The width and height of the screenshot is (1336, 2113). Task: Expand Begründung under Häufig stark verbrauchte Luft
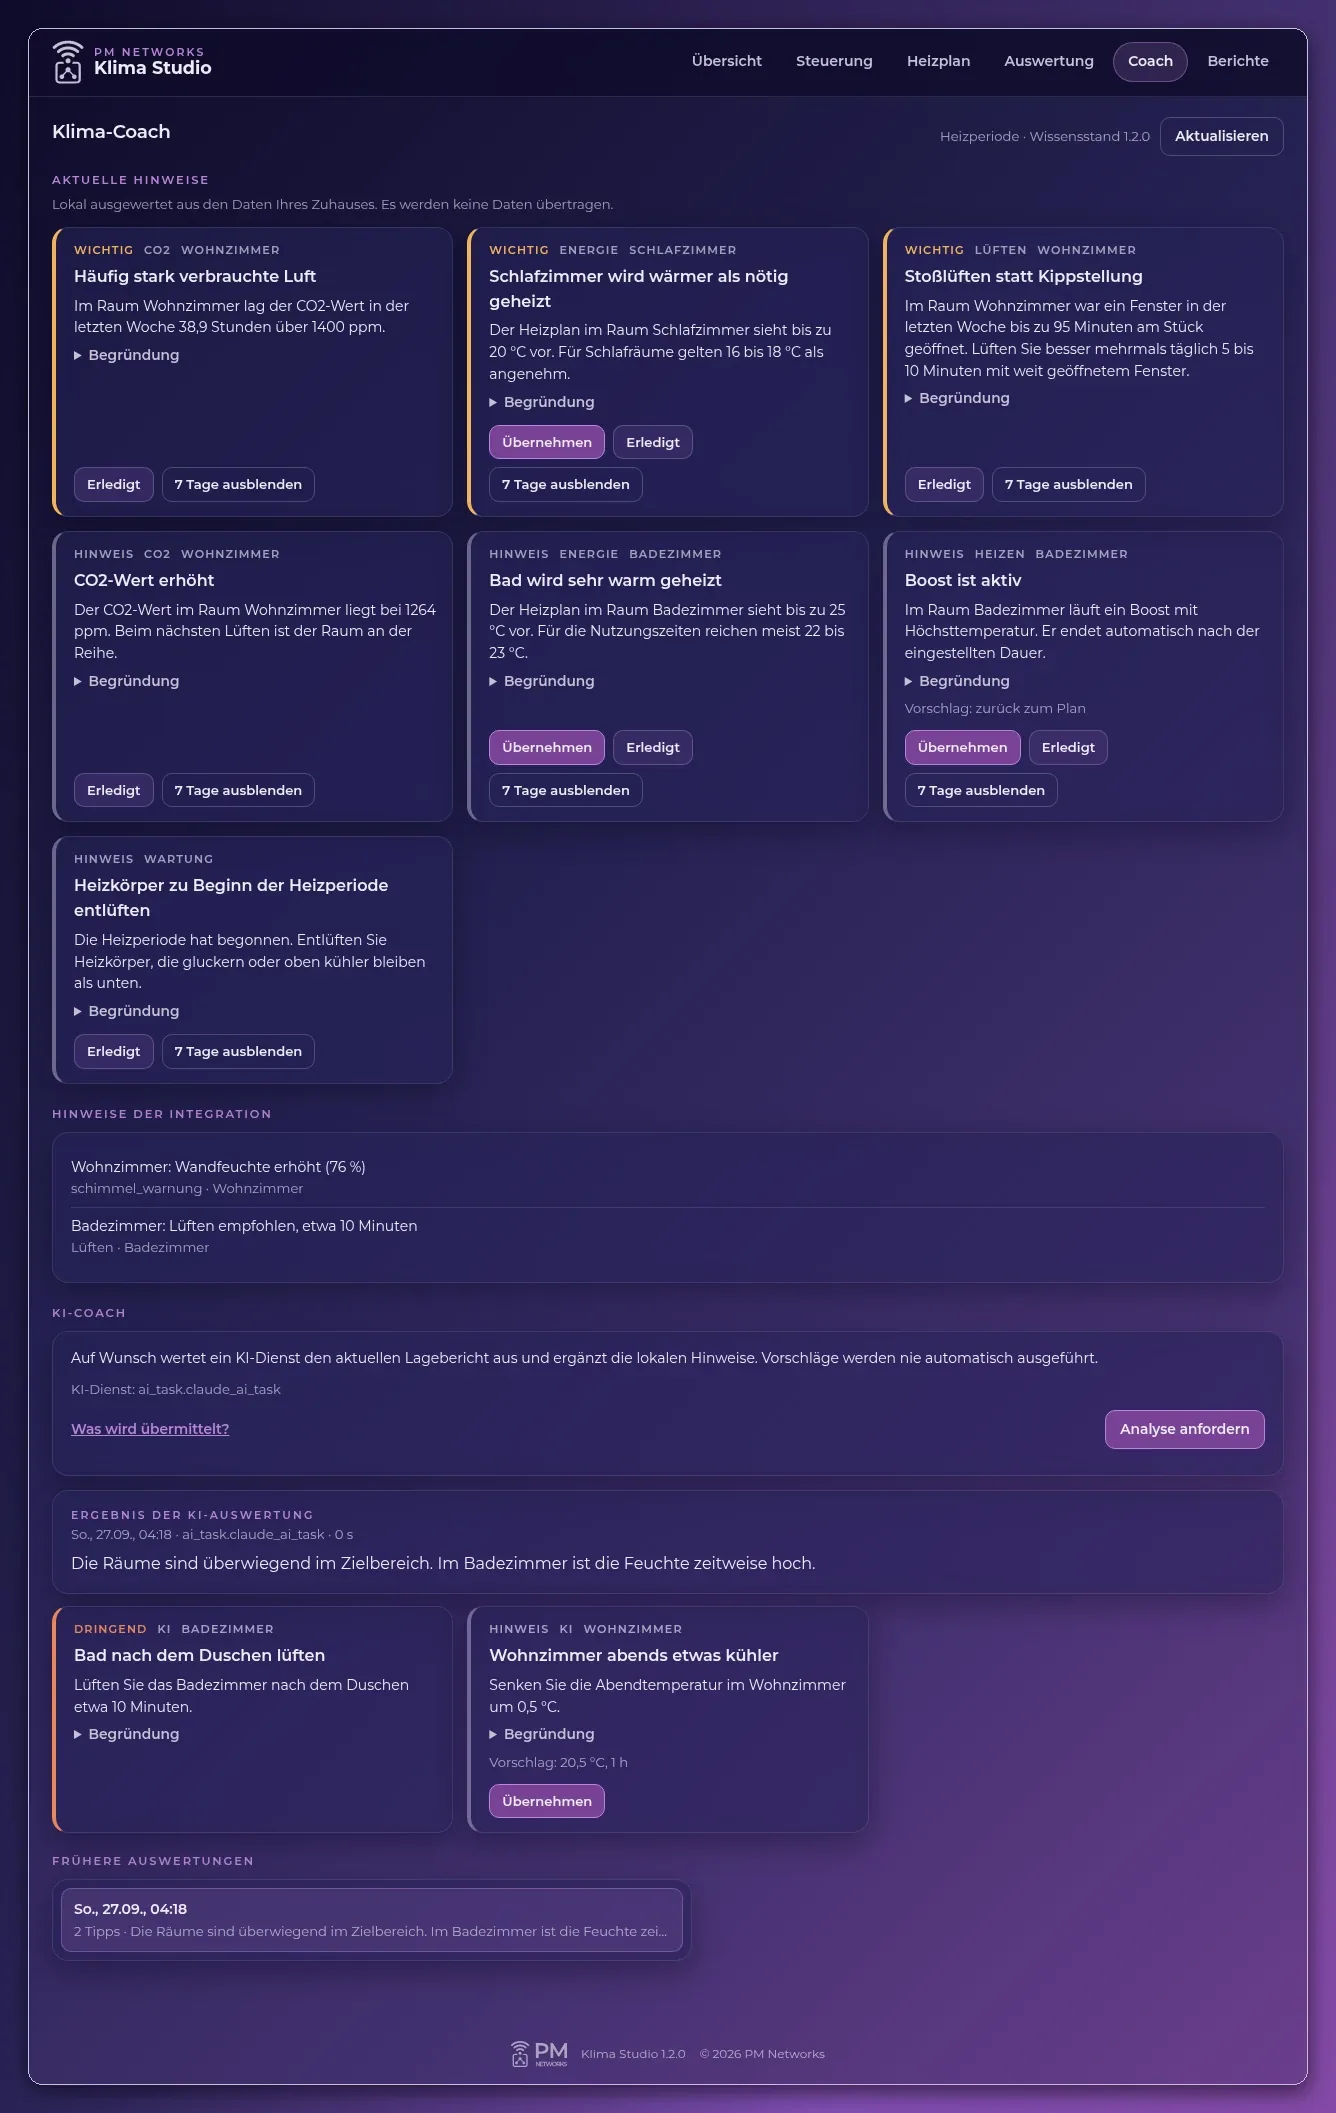pos(127,355)
